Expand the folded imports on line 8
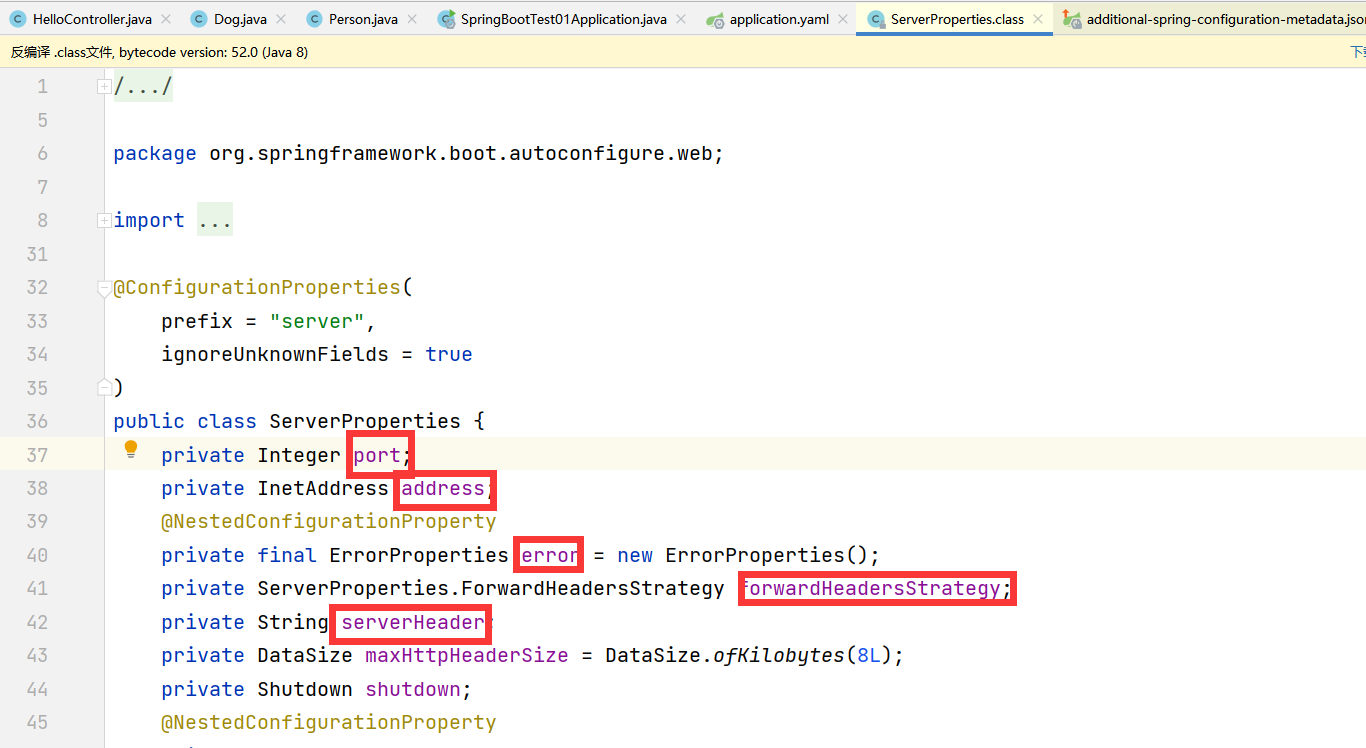The image size is (1366, 748). [104, 220]
